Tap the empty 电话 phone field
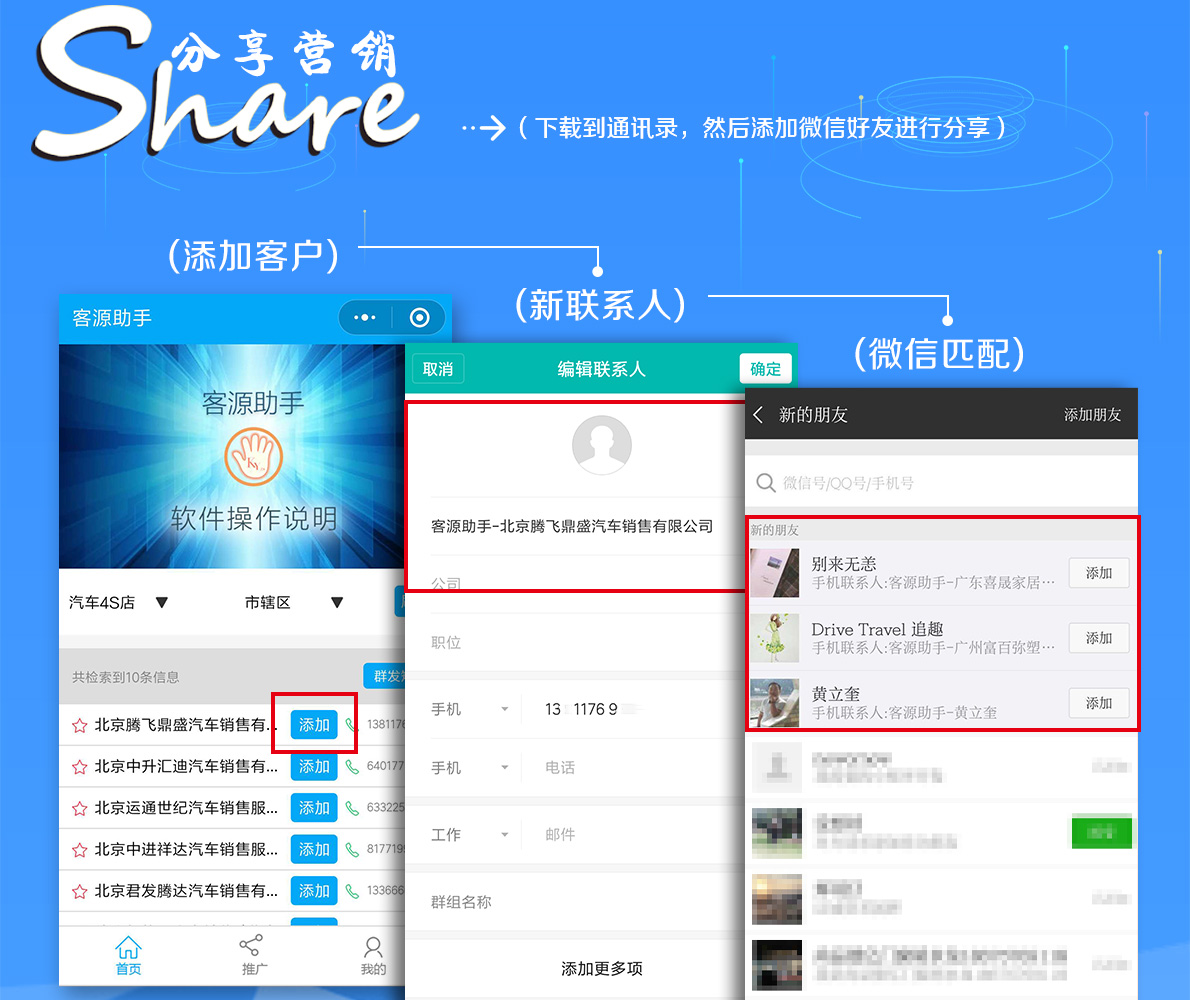 (x=560, y=768)
